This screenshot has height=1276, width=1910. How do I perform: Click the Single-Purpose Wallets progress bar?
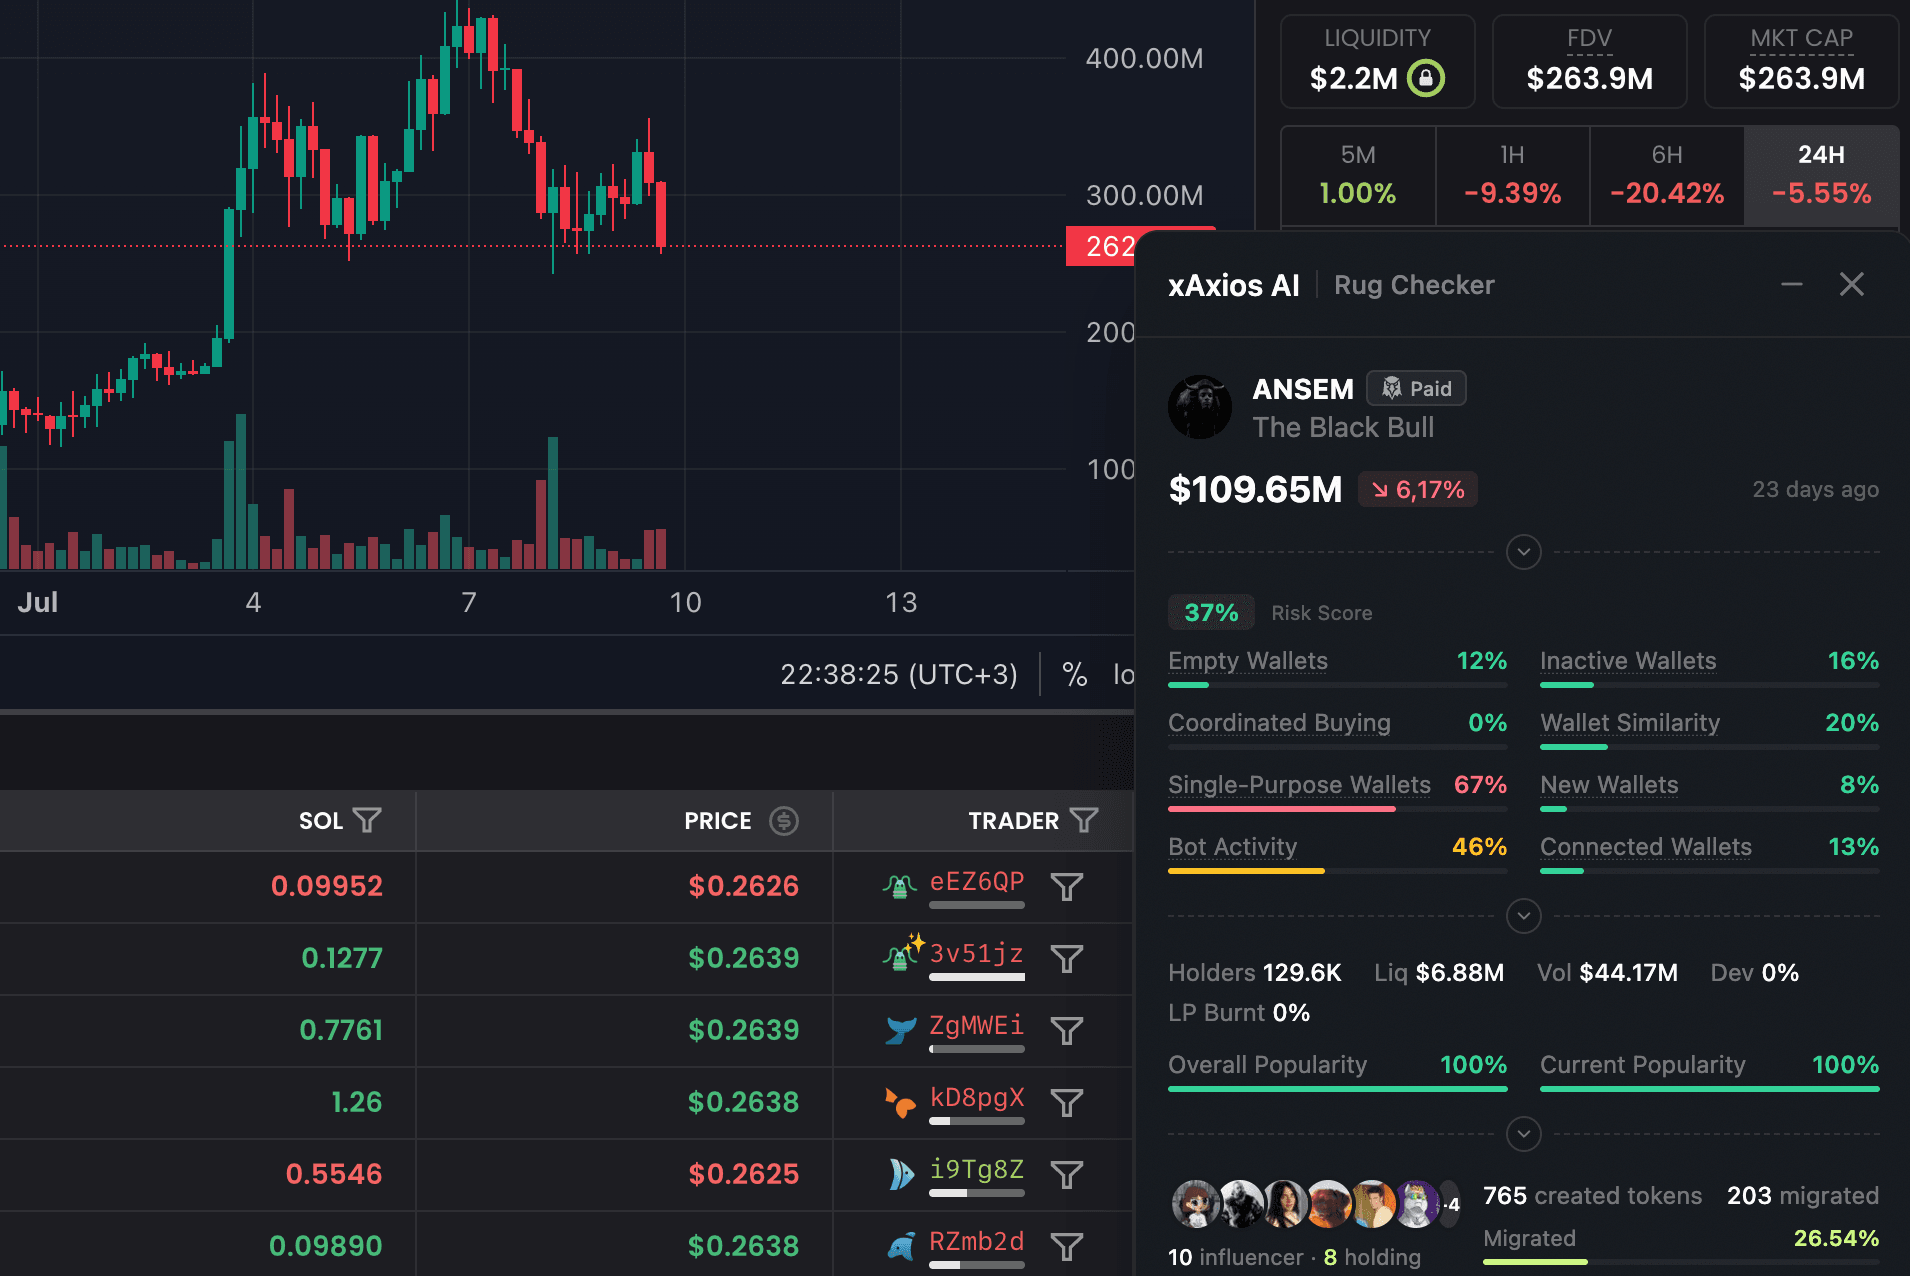(x=1338, y=809)
